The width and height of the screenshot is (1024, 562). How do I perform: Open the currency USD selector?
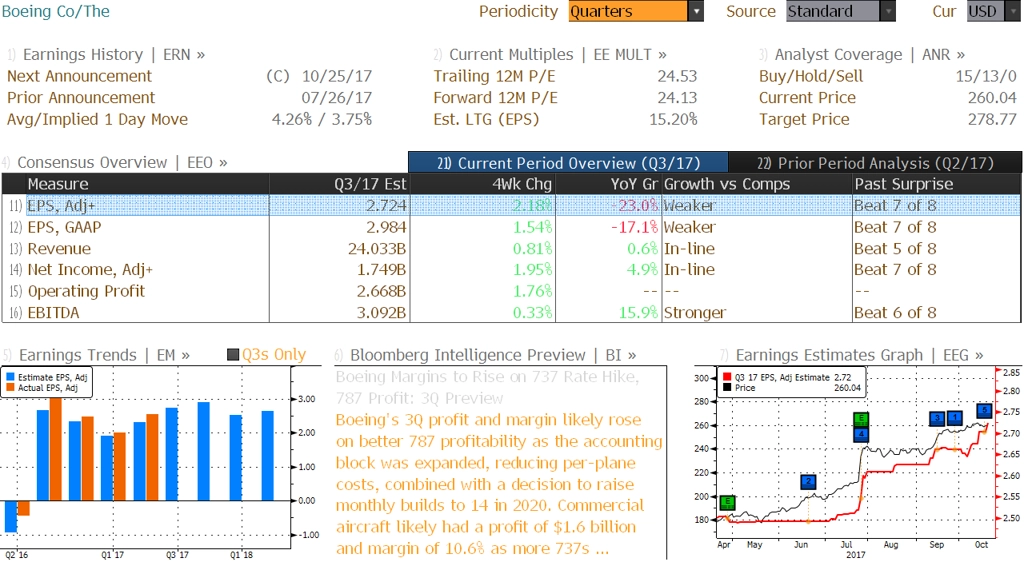(993, 11)
